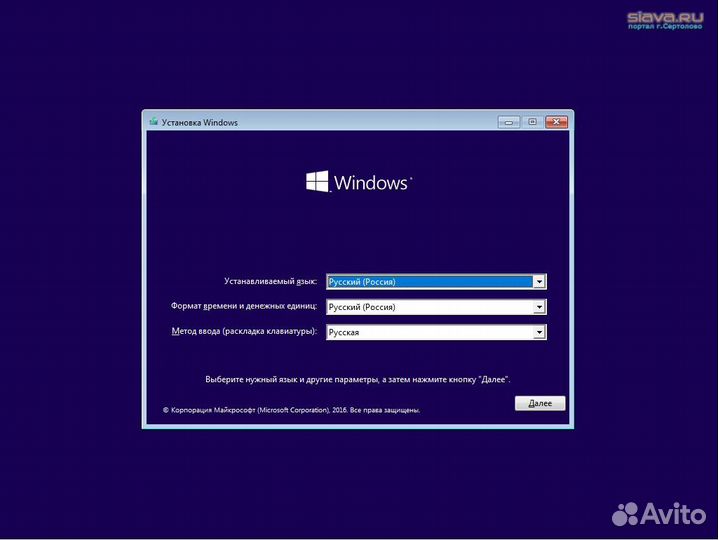Select the highlighted Русский (Россия) language field
Image resolution: width=718 pixels, height=540 pixels.
[x=436, y=282]
